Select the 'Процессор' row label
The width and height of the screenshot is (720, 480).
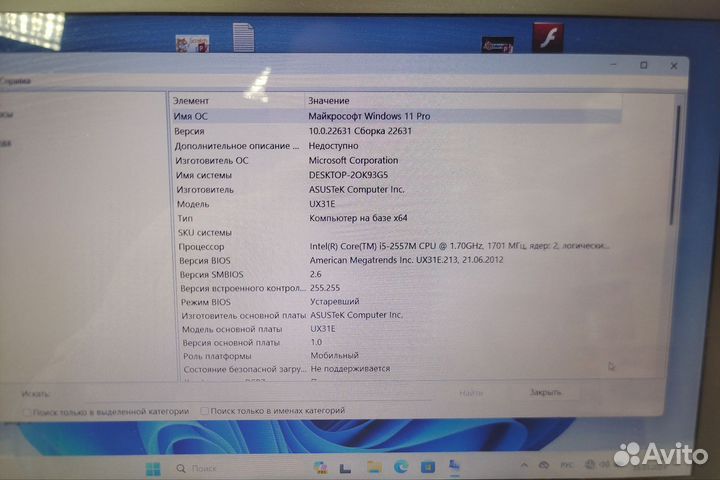click(201, 247)
